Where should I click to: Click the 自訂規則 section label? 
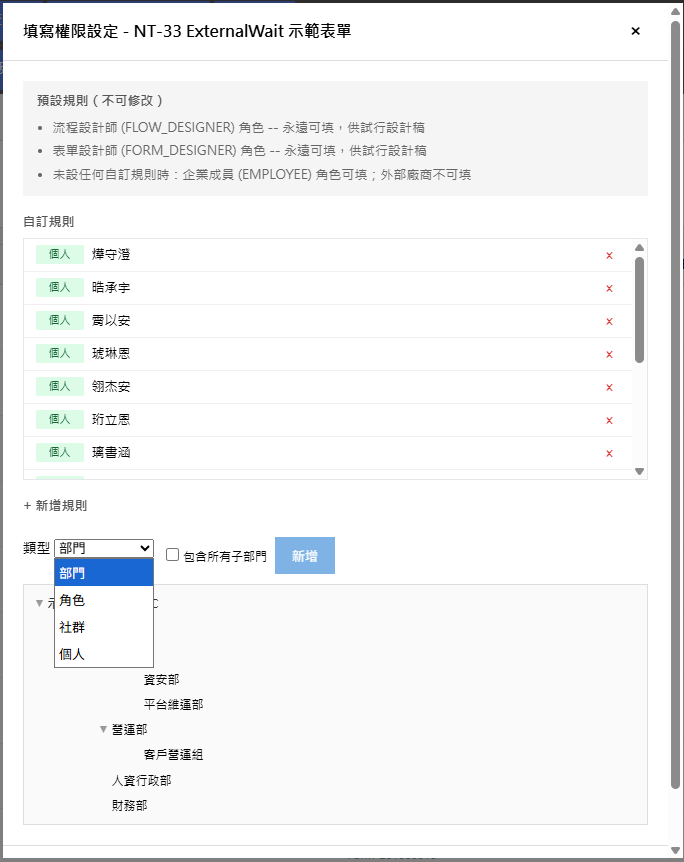pyautogui.click(x=48, y=222)
